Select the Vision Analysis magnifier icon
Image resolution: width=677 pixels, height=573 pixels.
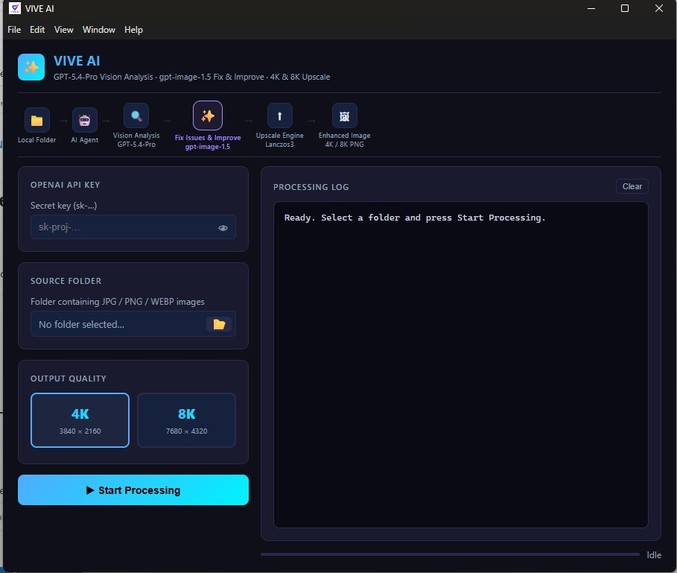coord(136,116)
